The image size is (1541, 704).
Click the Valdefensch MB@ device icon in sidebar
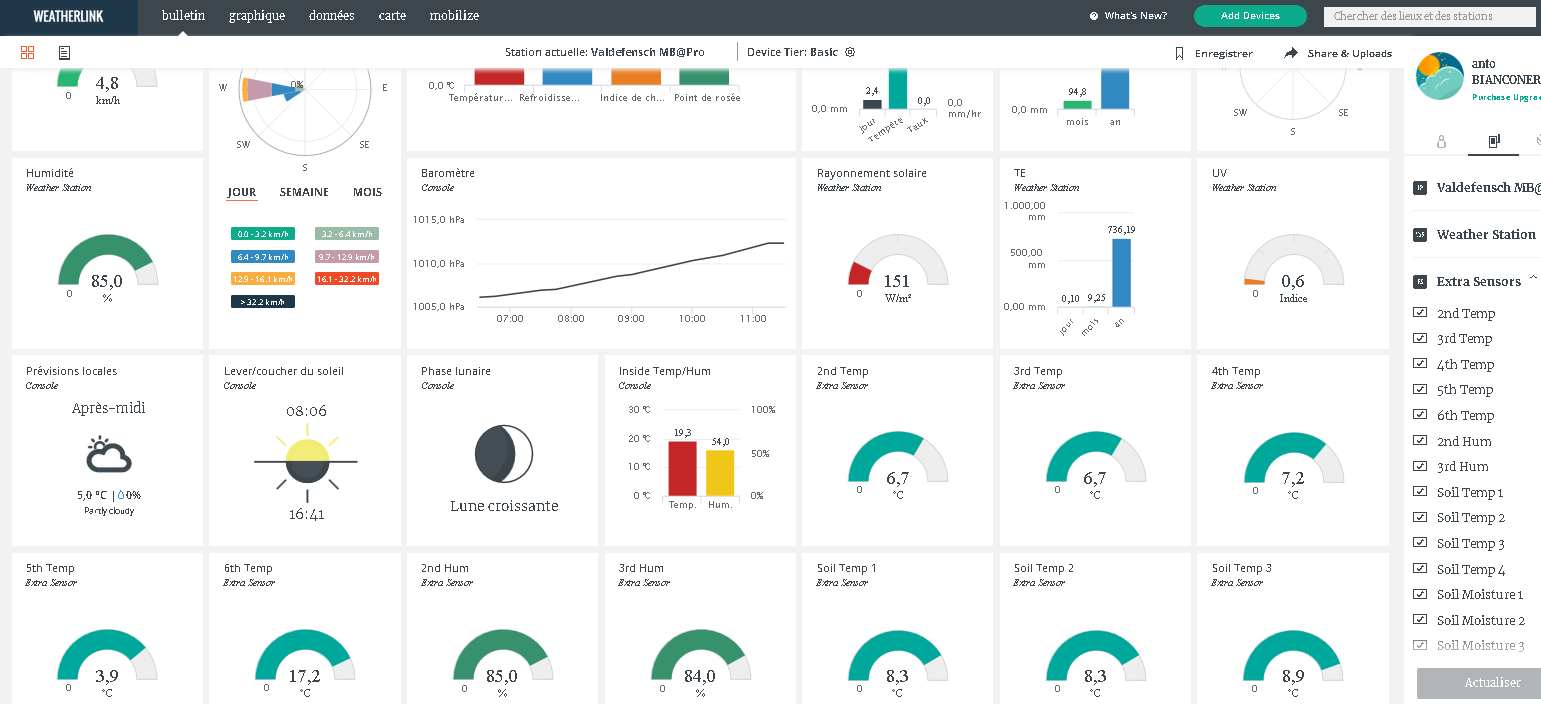pos(1420,188)
